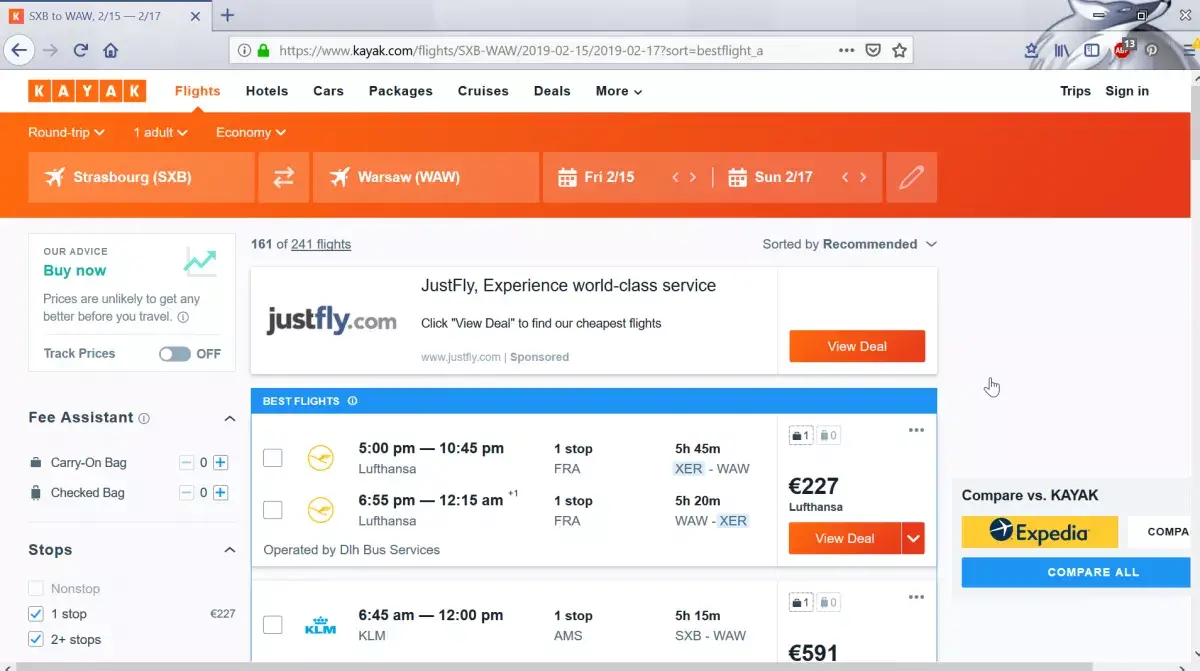
Task: Select the 6:55 pm Lufthansa flight checkbox
Action: click(272, 510)
